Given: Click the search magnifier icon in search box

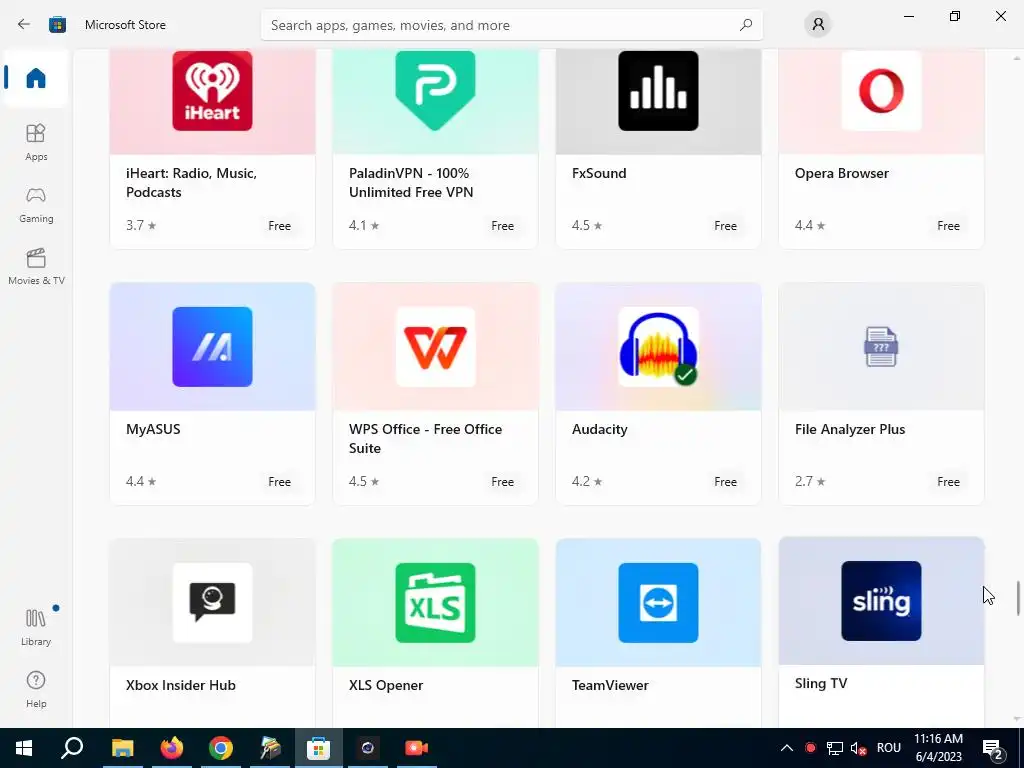Looking at the screenshot, I should (746, 25).
